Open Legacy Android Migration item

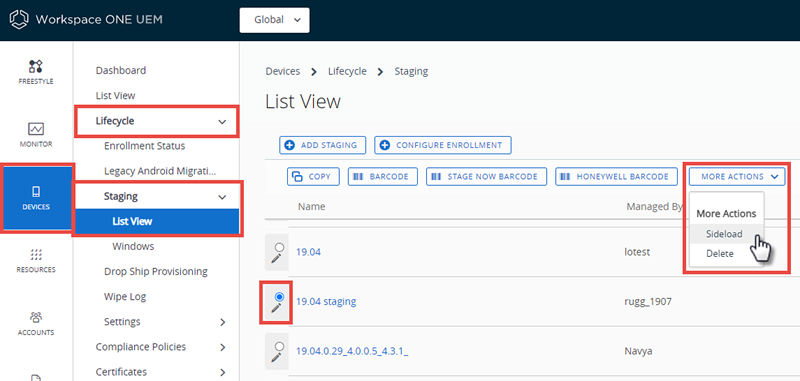pyautogui.click(x=160, y=171)
